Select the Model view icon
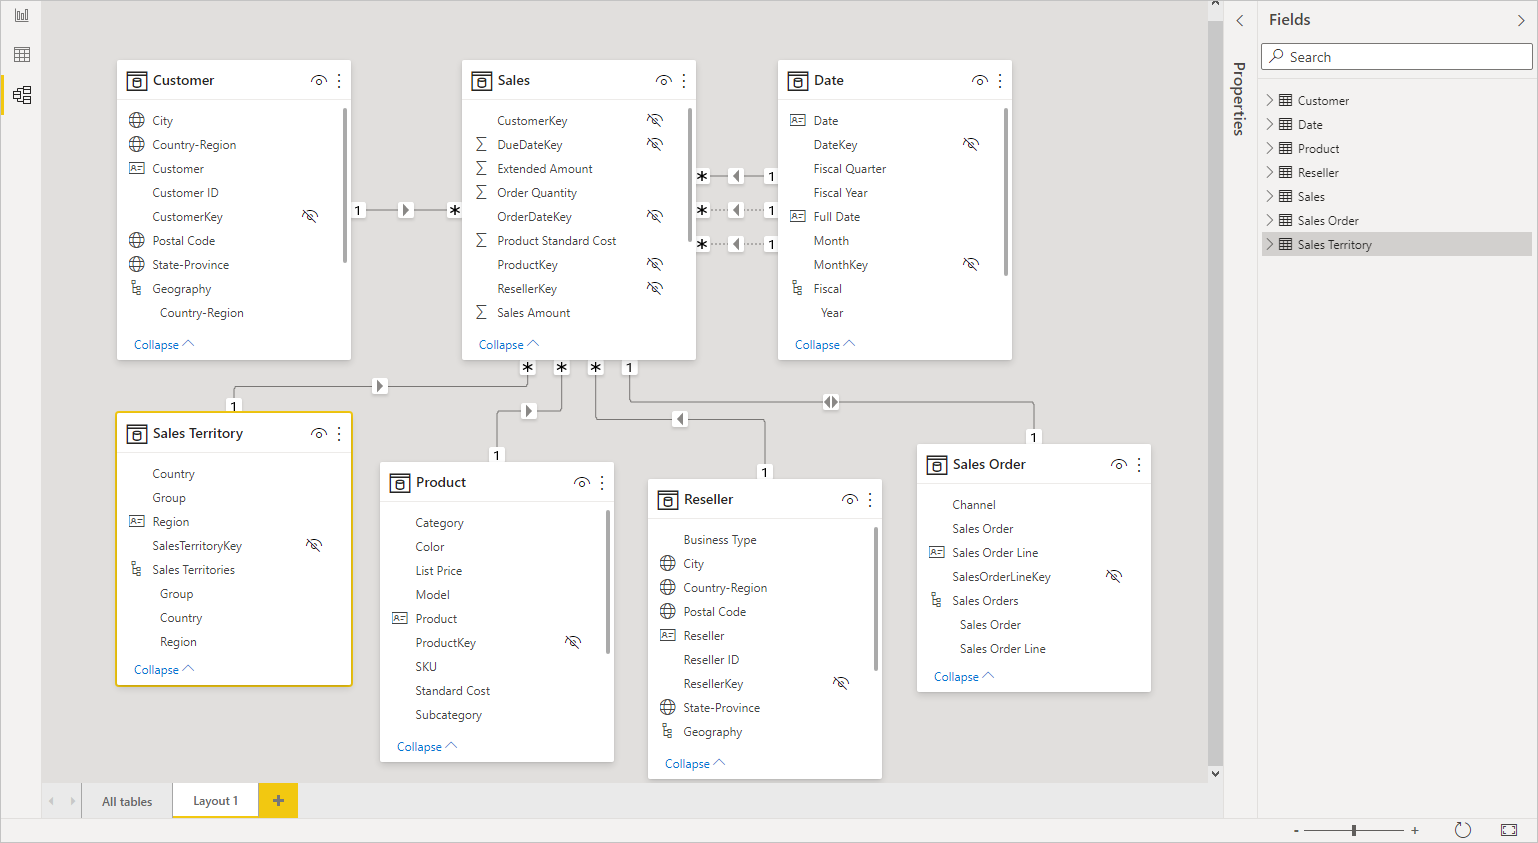 (20, 94)
